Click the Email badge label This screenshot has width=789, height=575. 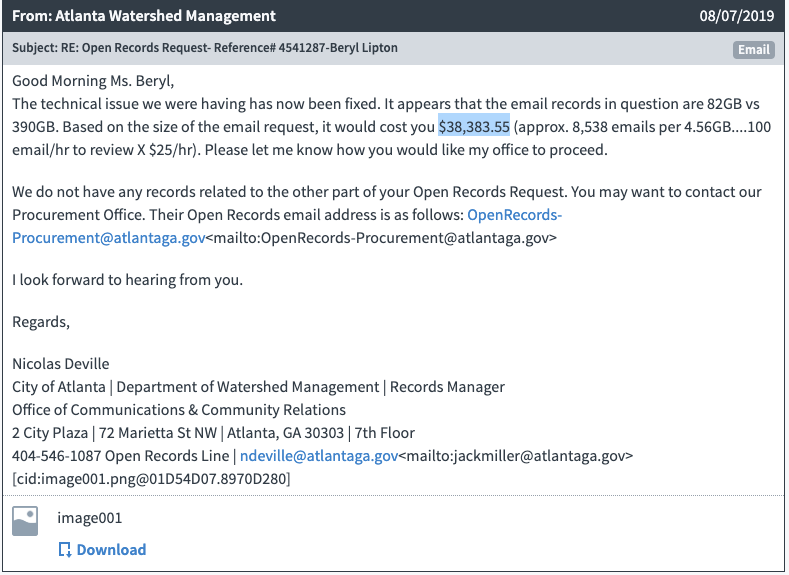click(753, 49)
